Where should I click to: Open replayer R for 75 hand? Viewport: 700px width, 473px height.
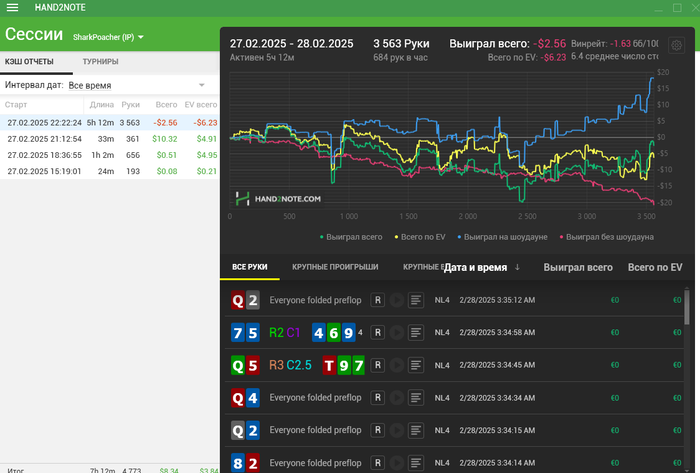pyautogui.click(x=378, y=333)
